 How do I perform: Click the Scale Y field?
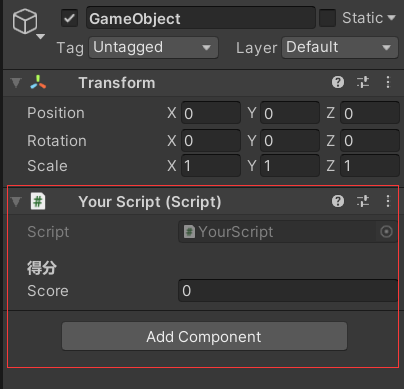[x=290, y=165]
